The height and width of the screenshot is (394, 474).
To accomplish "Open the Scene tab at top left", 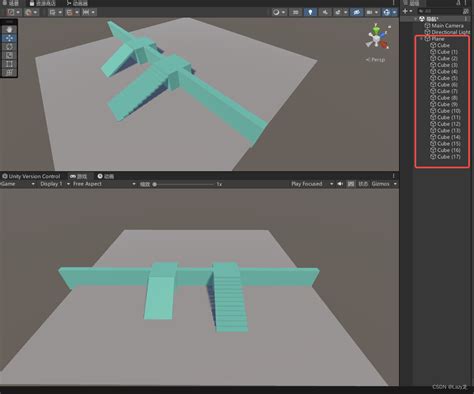I will (10, 3).
